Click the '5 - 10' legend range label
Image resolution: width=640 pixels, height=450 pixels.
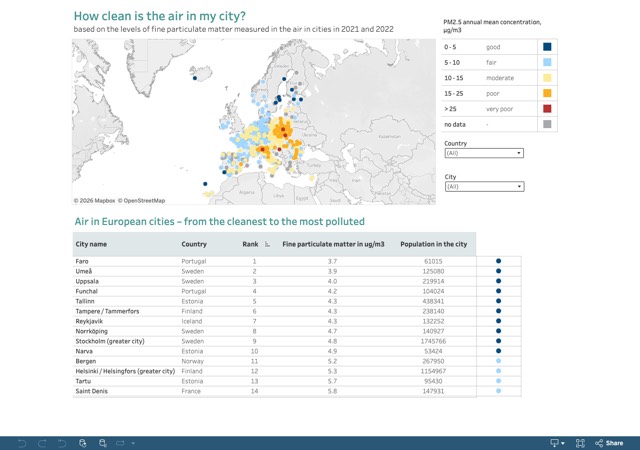[x=452, y=62]
